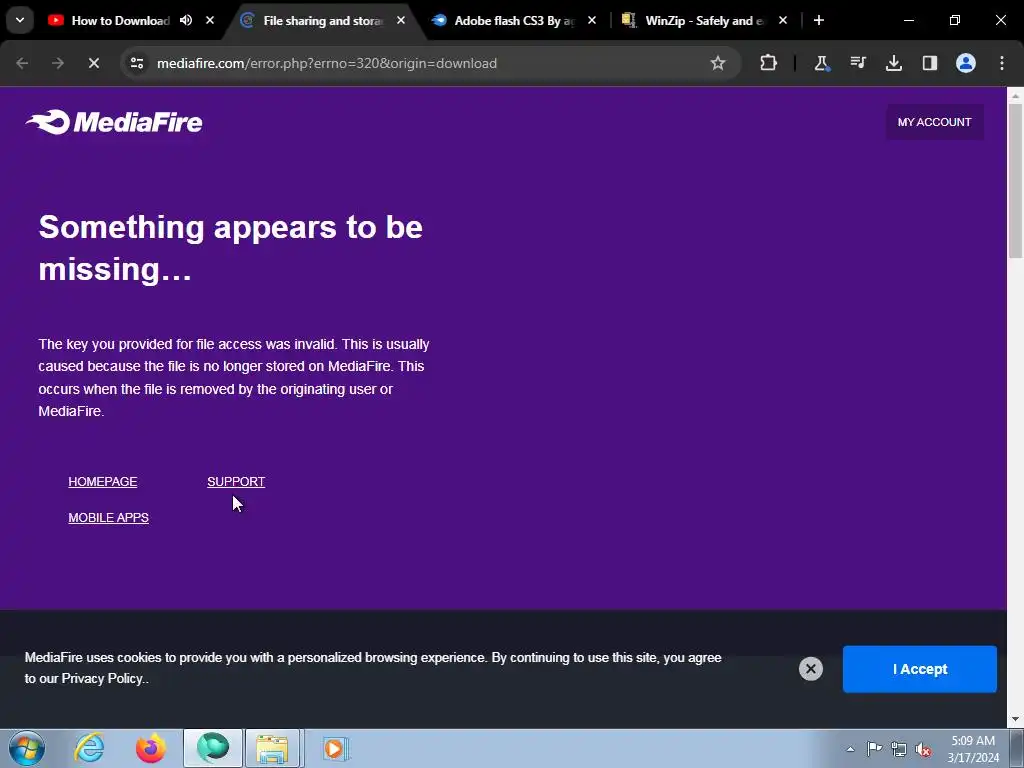Open browser Downloads icon

[x=893, y=63]
